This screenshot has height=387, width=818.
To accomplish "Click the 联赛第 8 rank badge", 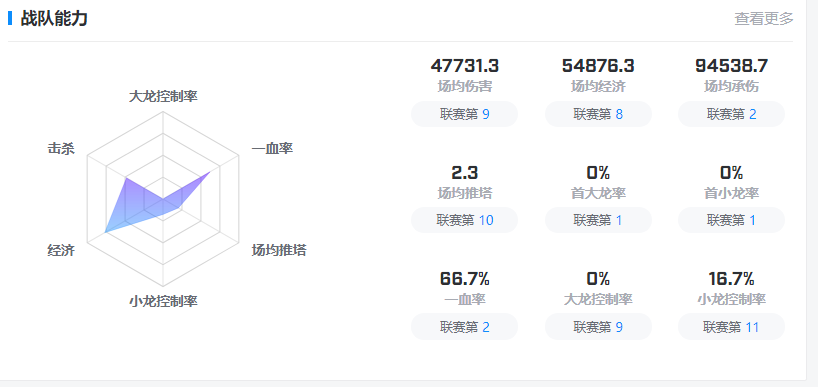I will point(598,114).
